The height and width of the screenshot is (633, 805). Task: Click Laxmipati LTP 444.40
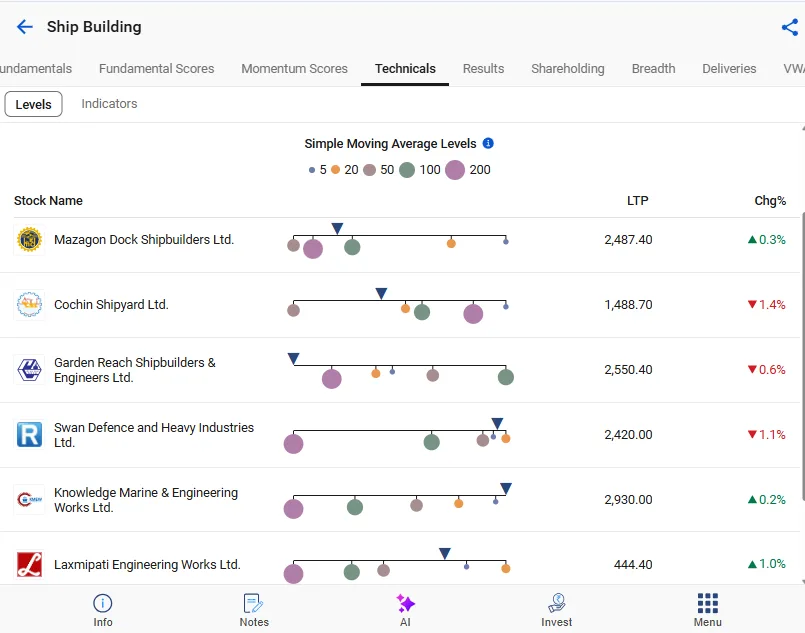(633, 565)
